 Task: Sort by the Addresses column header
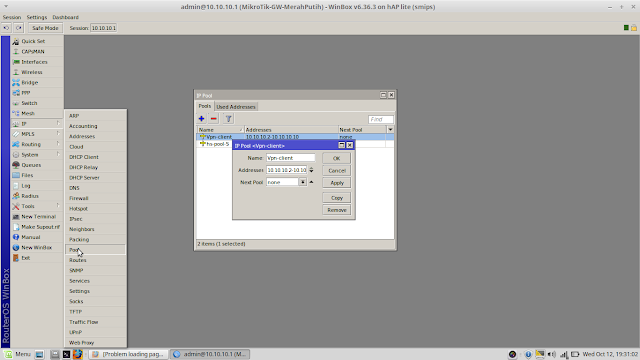(x=291, y=129)
